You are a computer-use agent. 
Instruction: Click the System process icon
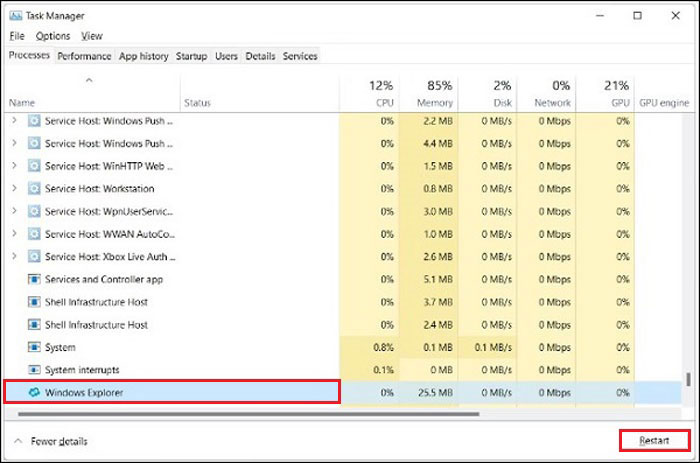point(34,347)
